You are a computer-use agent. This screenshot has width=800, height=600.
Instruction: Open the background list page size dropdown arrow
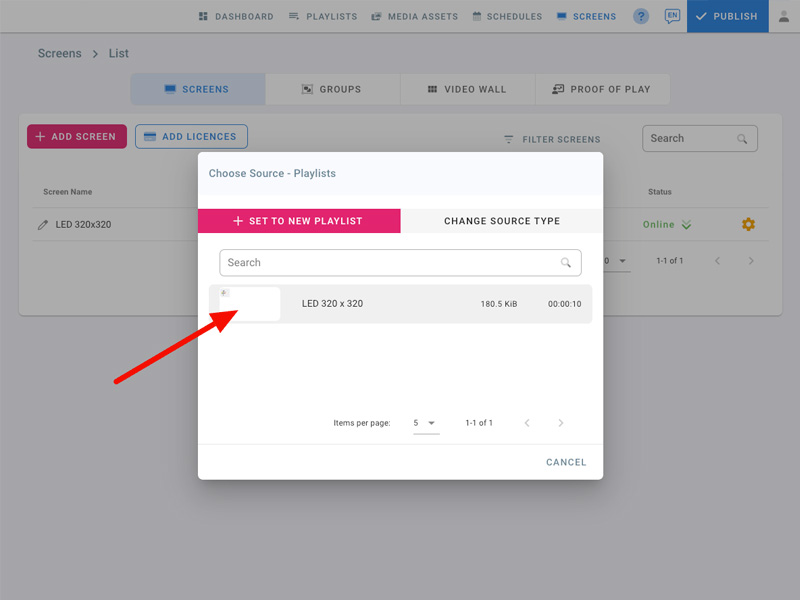click(623, 261)
